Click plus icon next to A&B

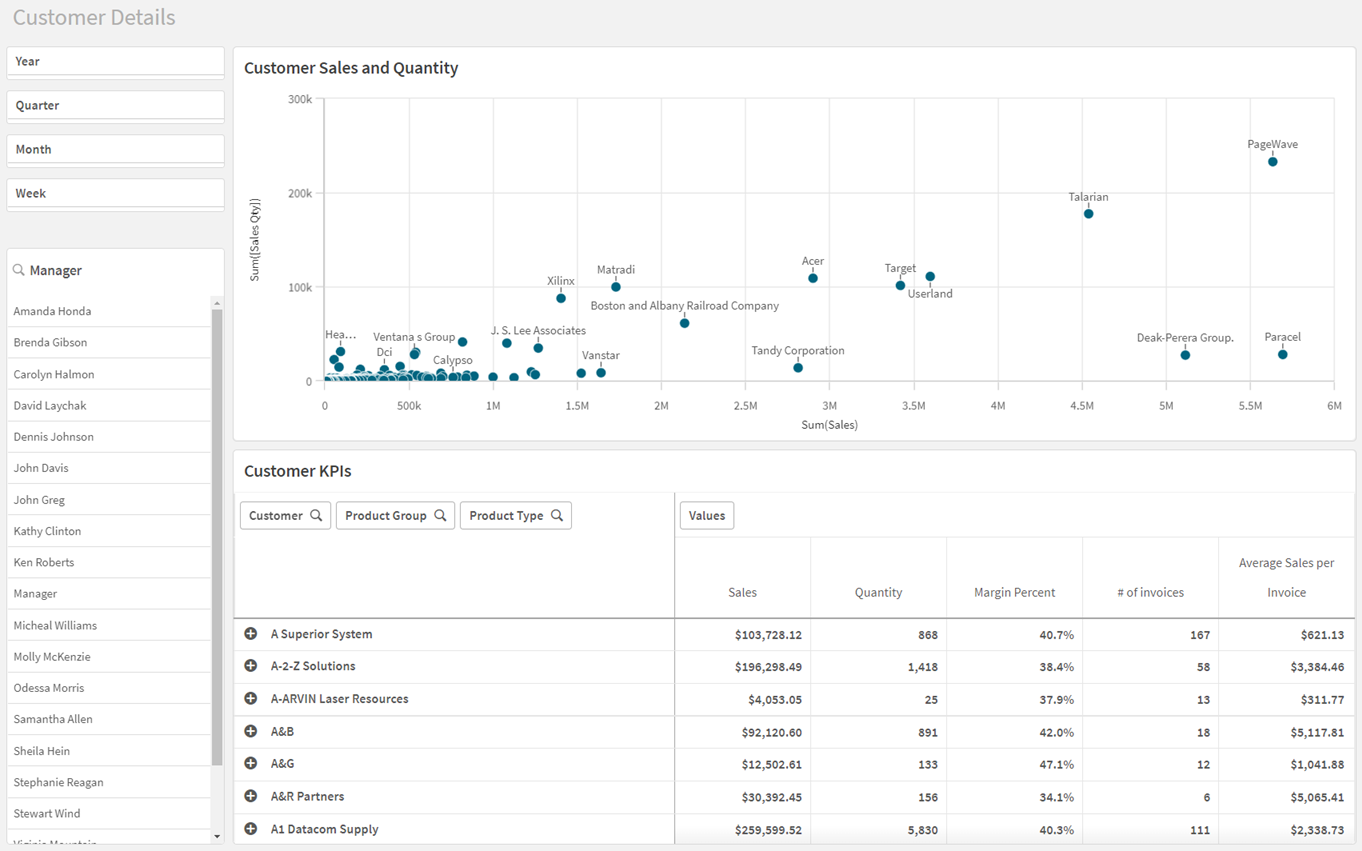coord(251,731)
